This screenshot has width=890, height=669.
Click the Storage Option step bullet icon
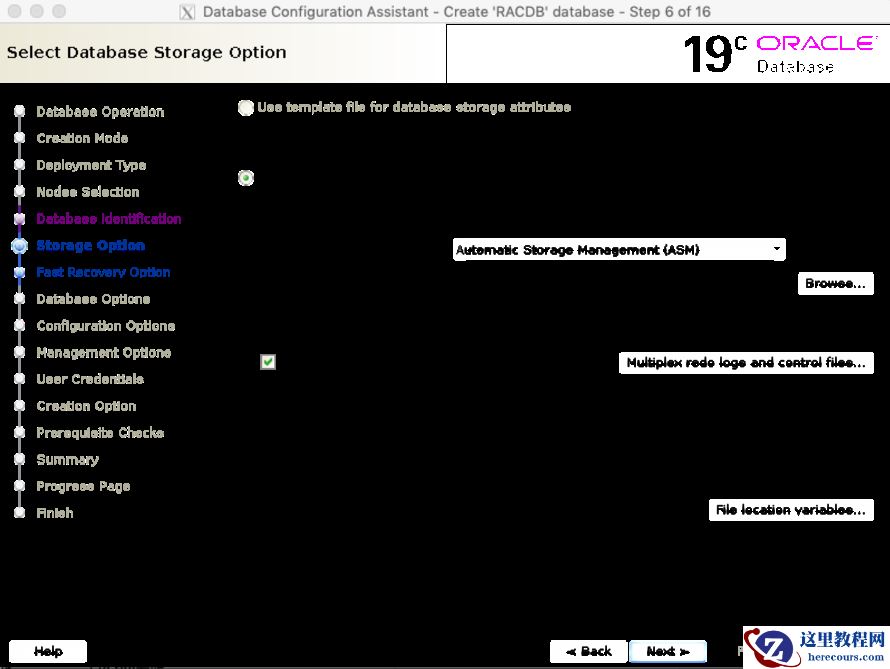pos(19,245)
